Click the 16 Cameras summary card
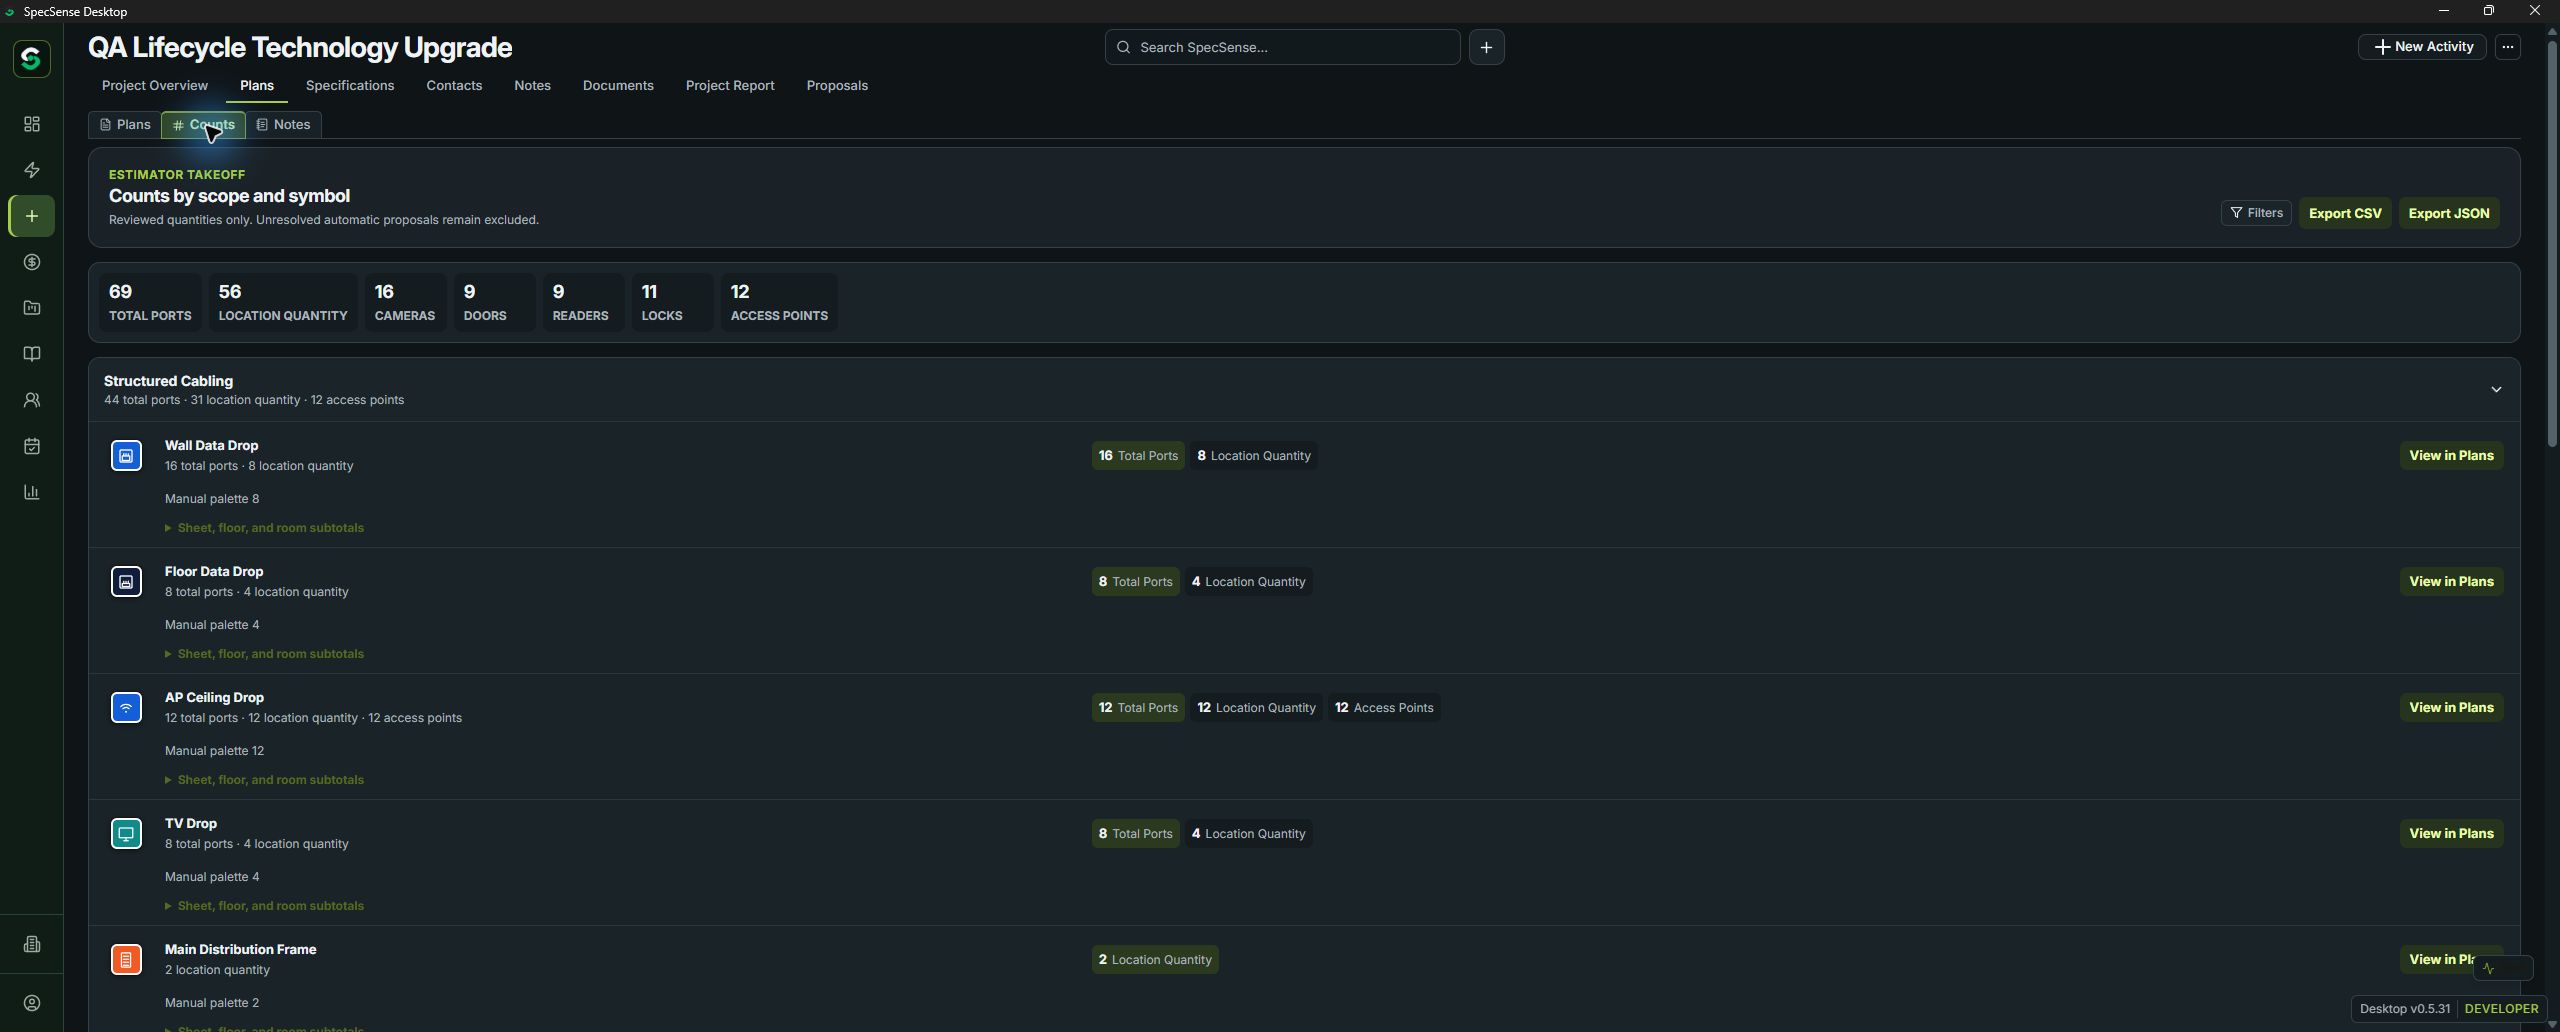Image resolution: width=2560 pixels, height=1032 pixels. (405, 303)
